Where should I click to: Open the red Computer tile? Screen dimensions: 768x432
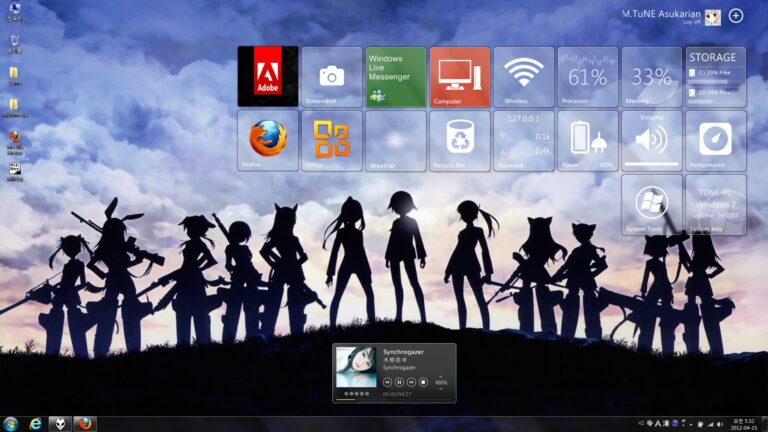pyautogui.click(x=460, y=76)
